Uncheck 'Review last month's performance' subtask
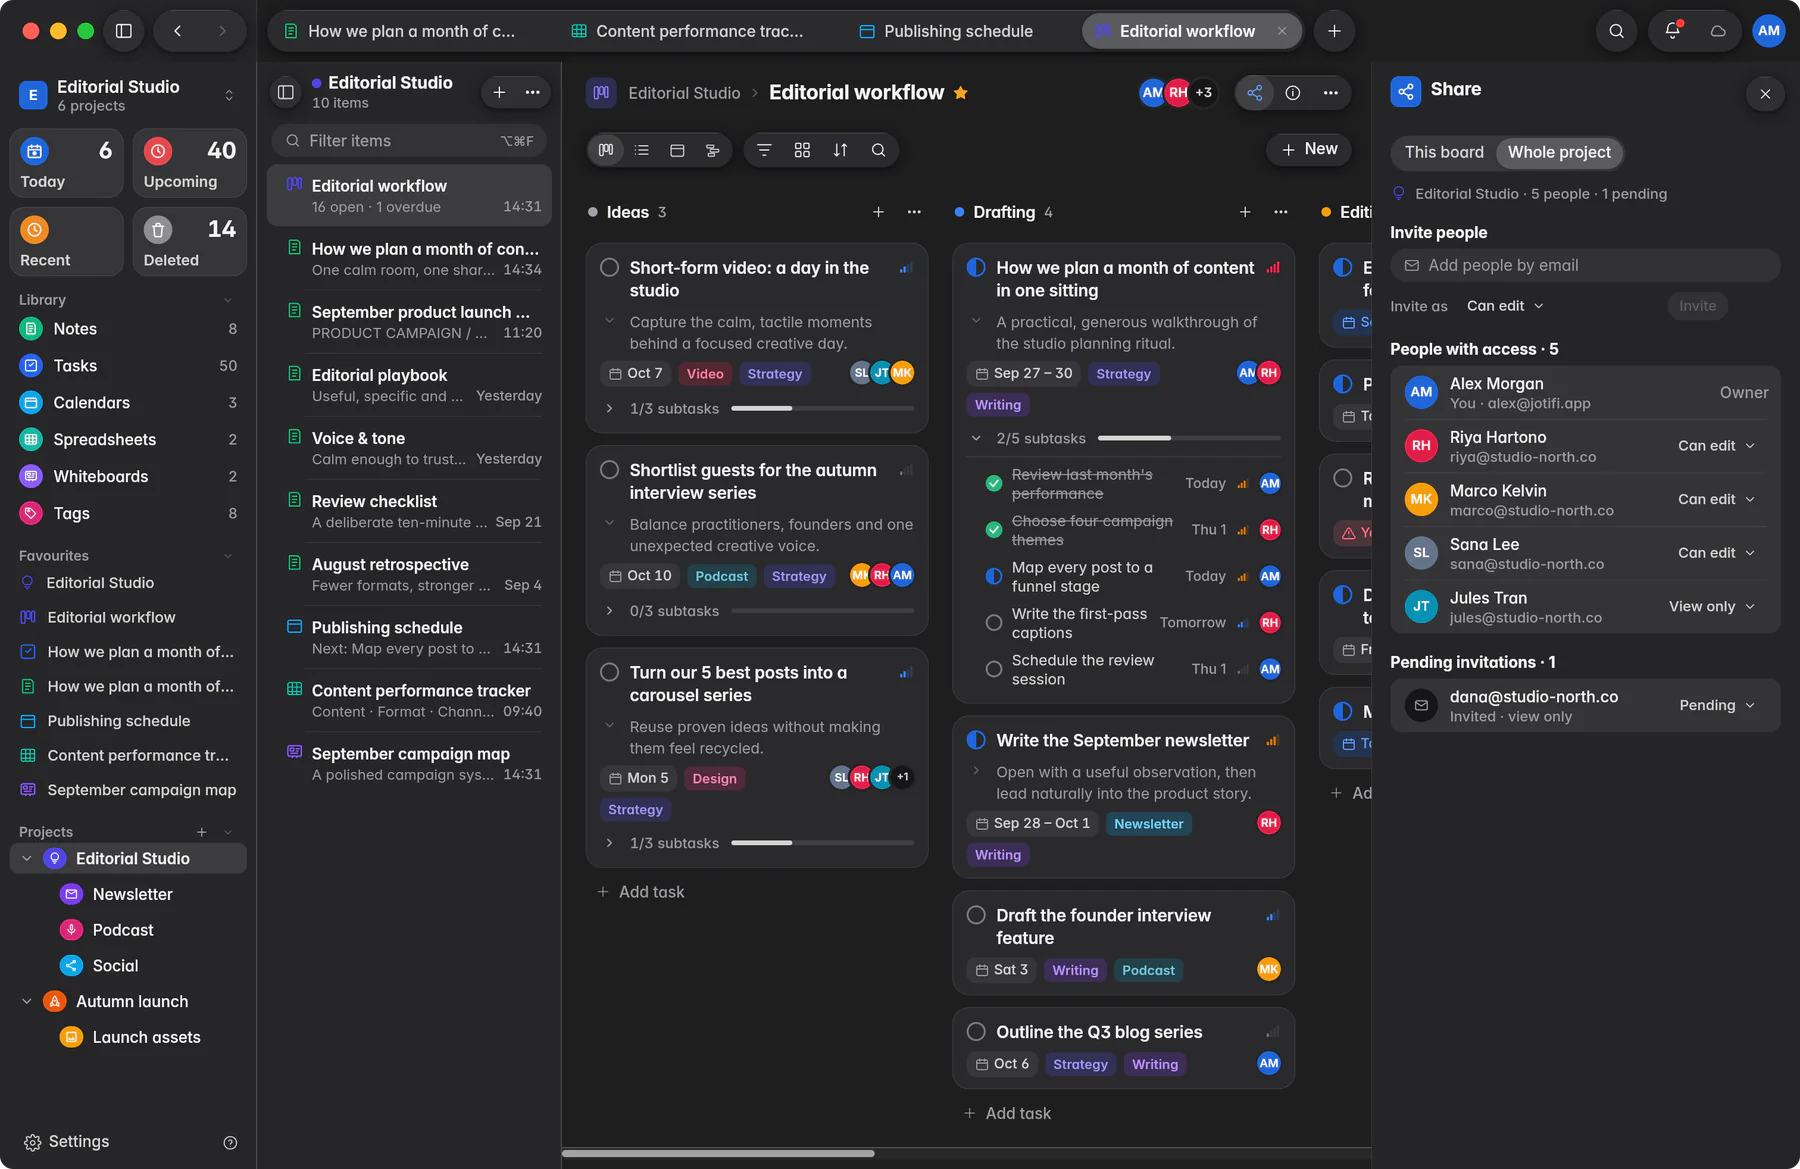This screenshot has height=1169, width=1800. [x=994, y=484]
